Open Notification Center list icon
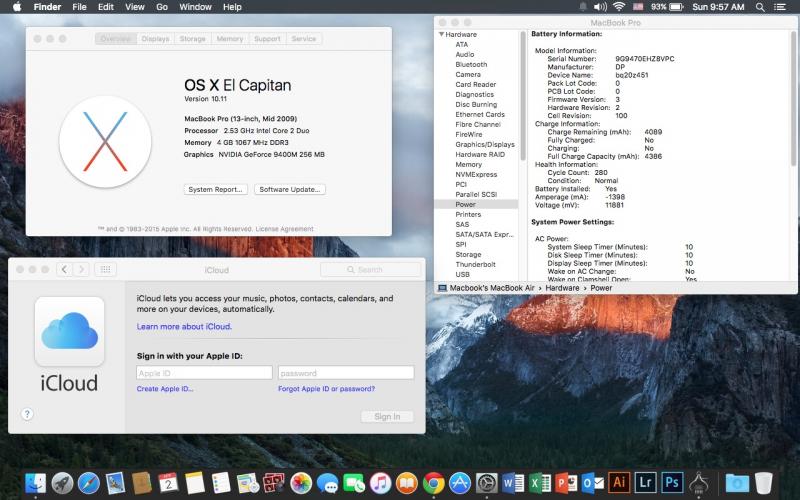 [780, 7]
